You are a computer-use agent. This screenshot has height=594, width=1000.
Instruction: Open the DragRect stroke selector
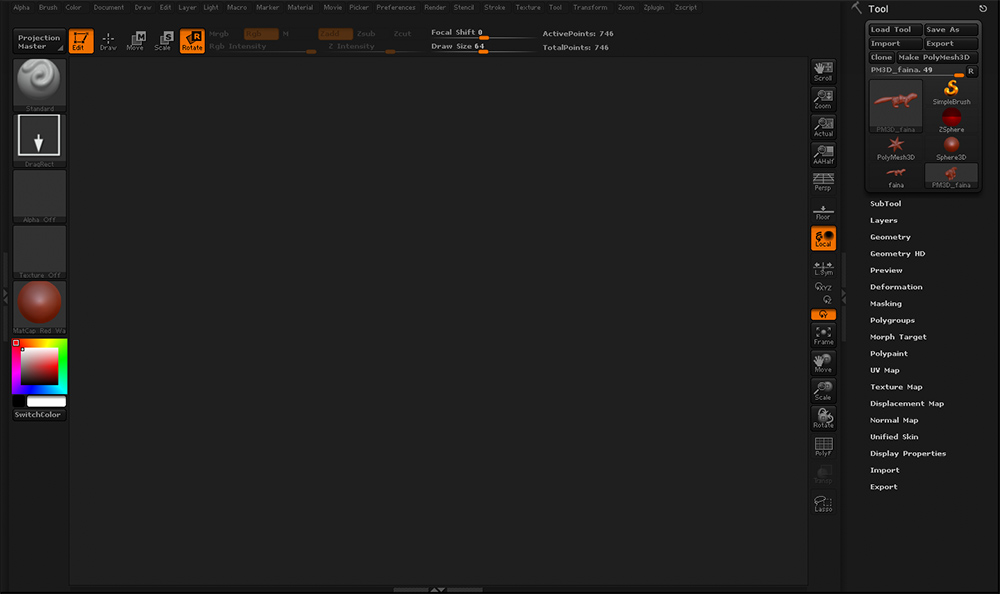[40, 141]
